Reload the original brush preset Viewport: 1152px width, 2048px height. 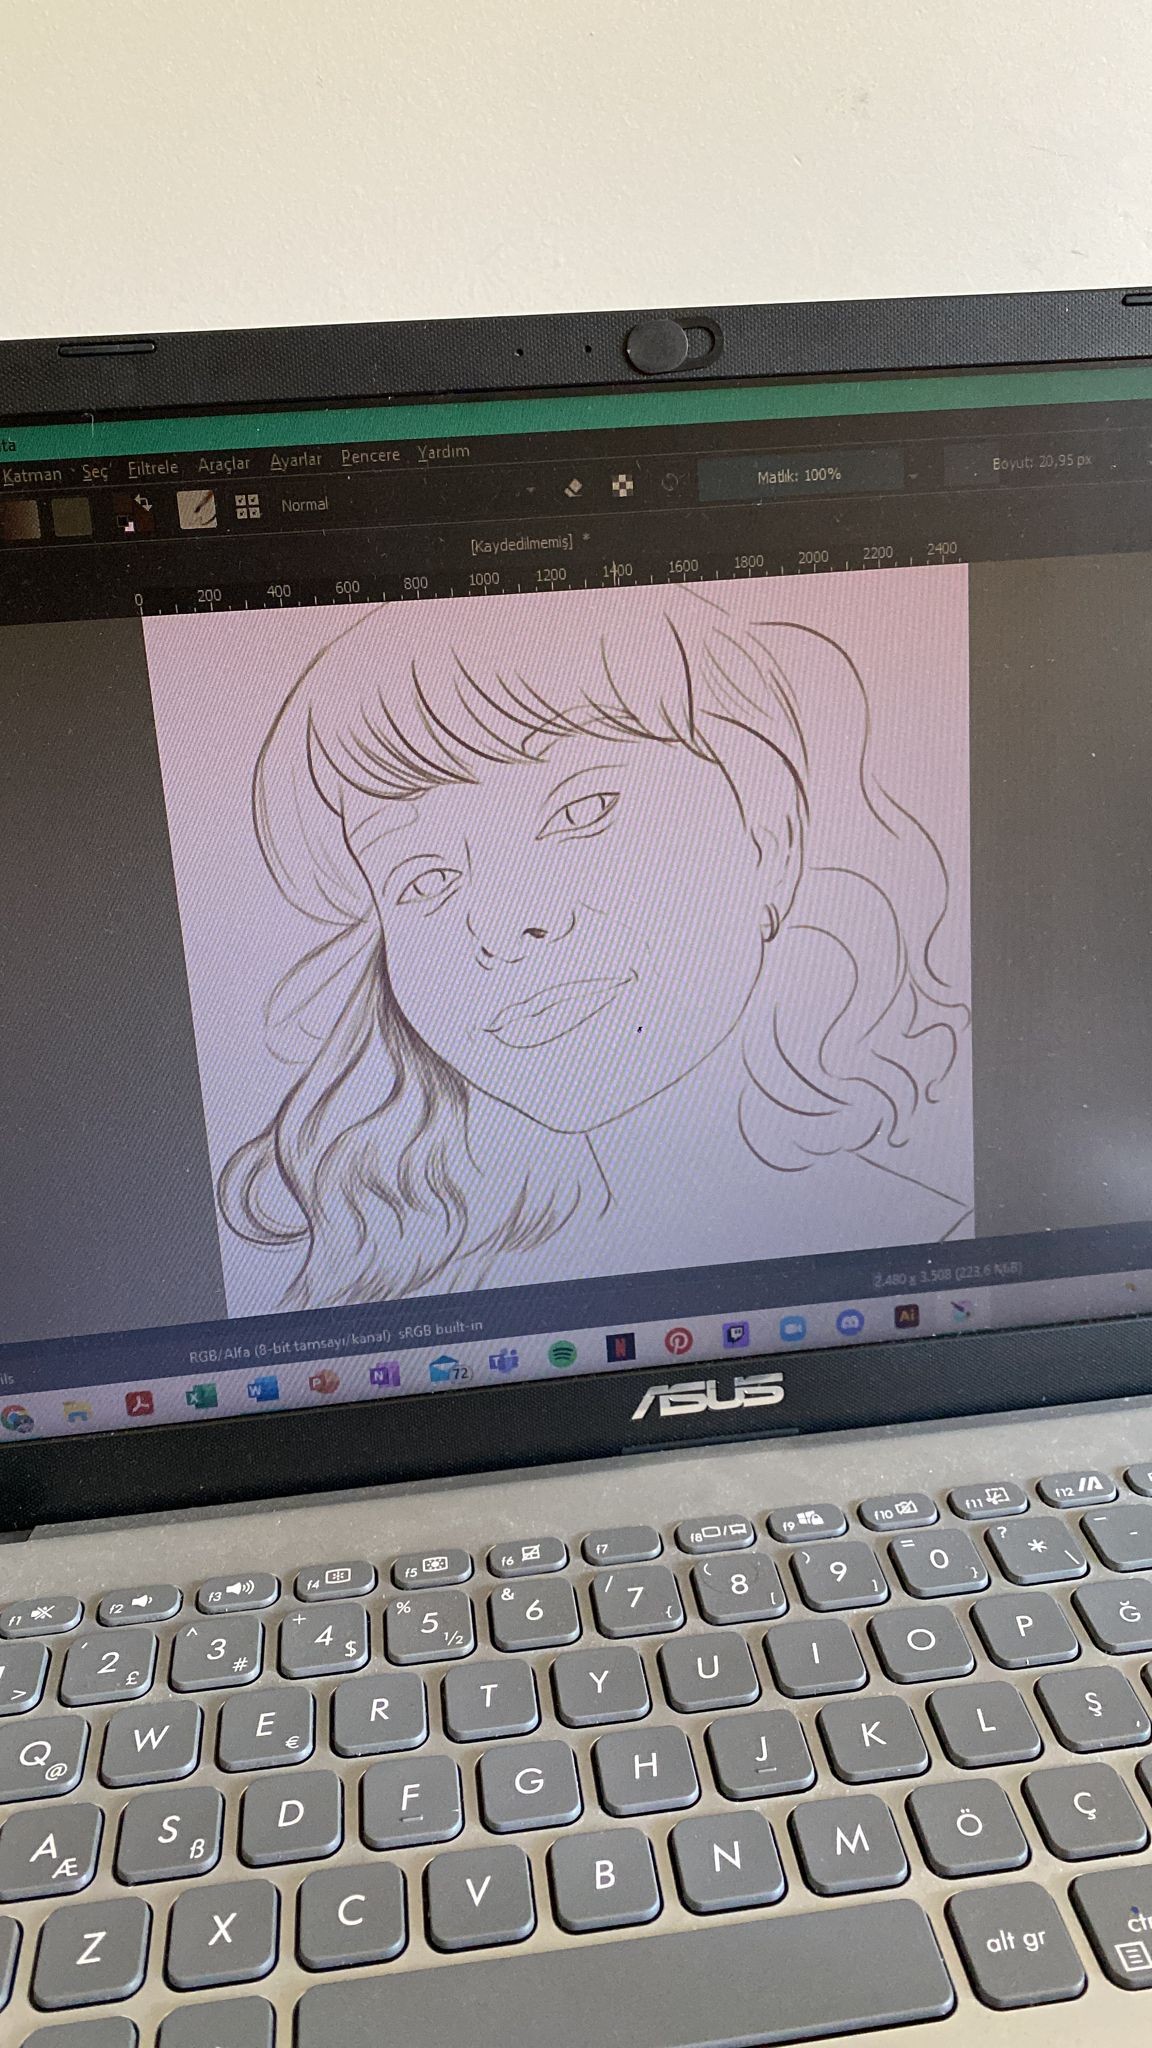670,484
